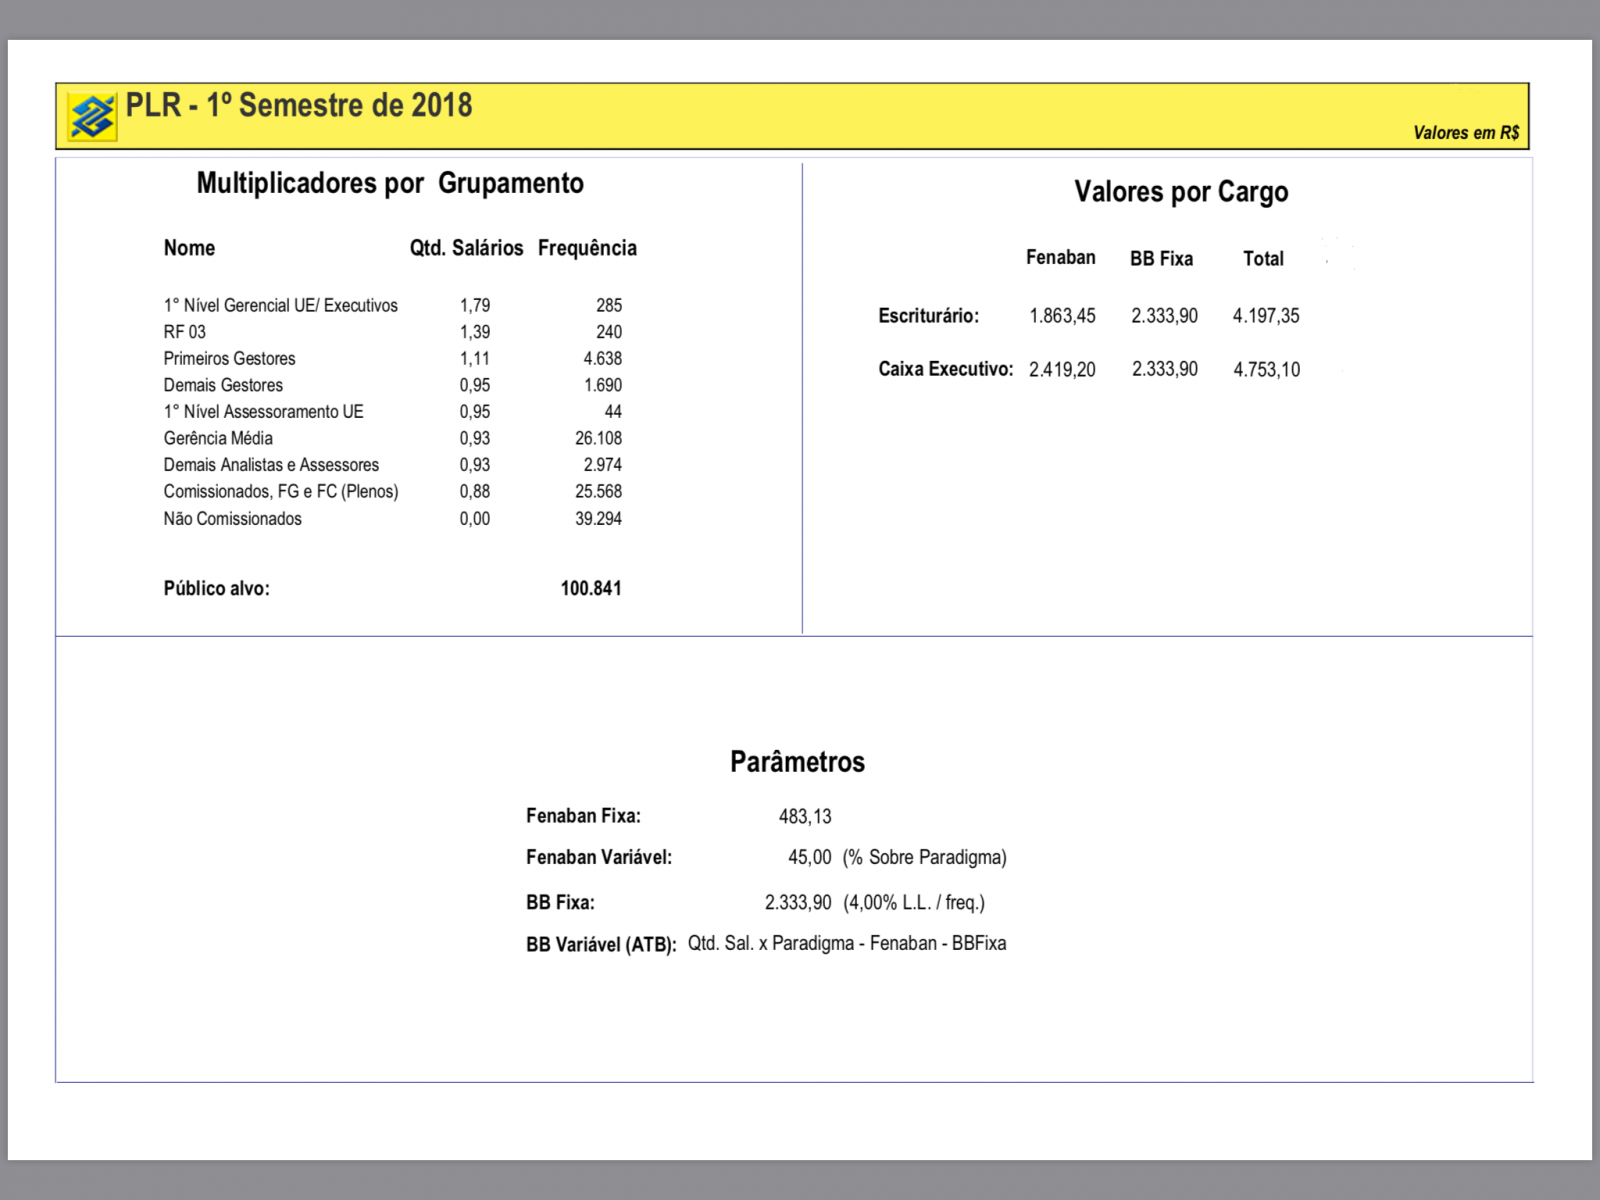Click the PLR - 1º Semestre de 2018 title
This screenshot has height=1200, width=1600.
(x=298, y=106)
